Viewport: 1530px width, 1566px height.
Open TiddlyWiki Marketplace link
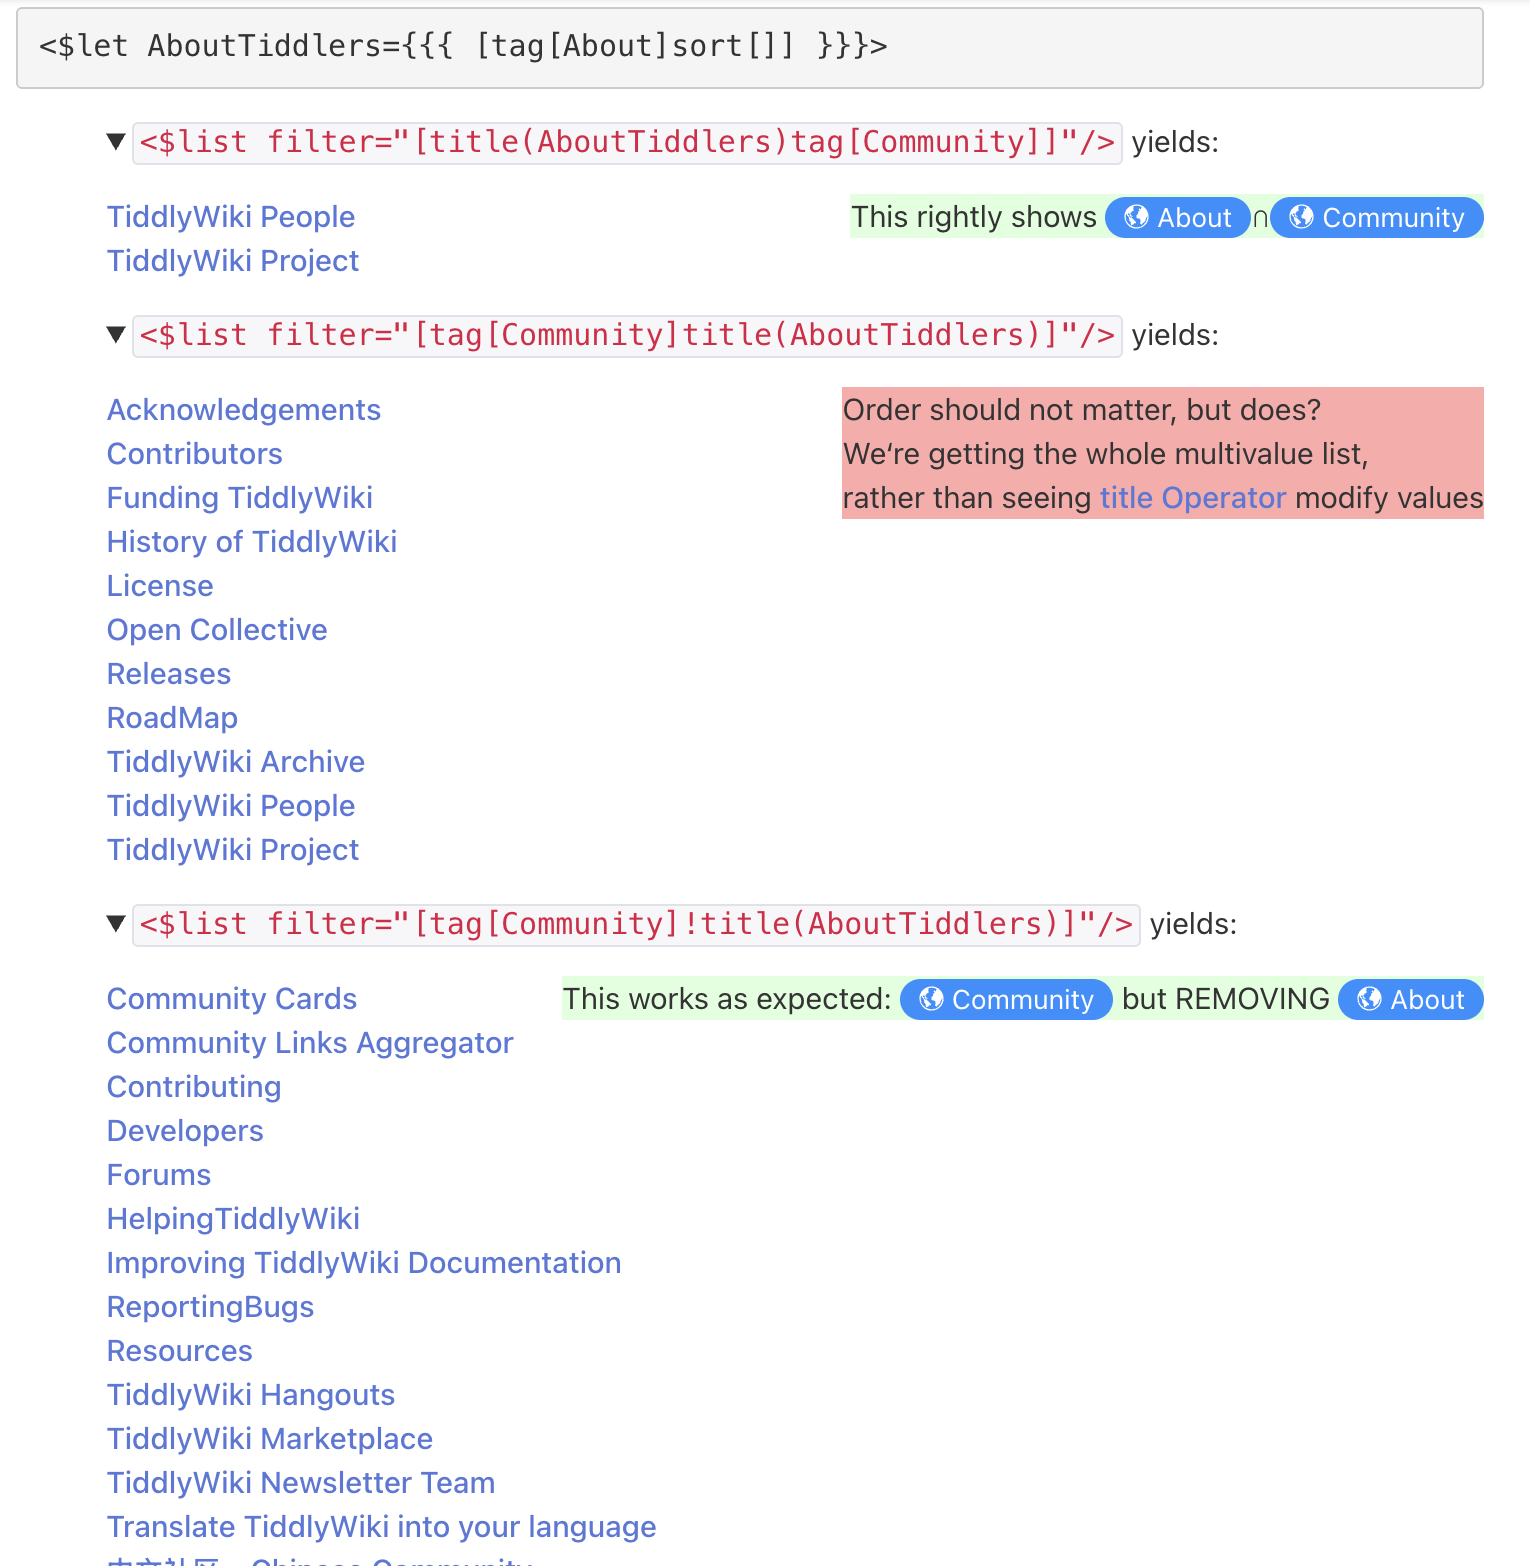tap(269, 1439)
